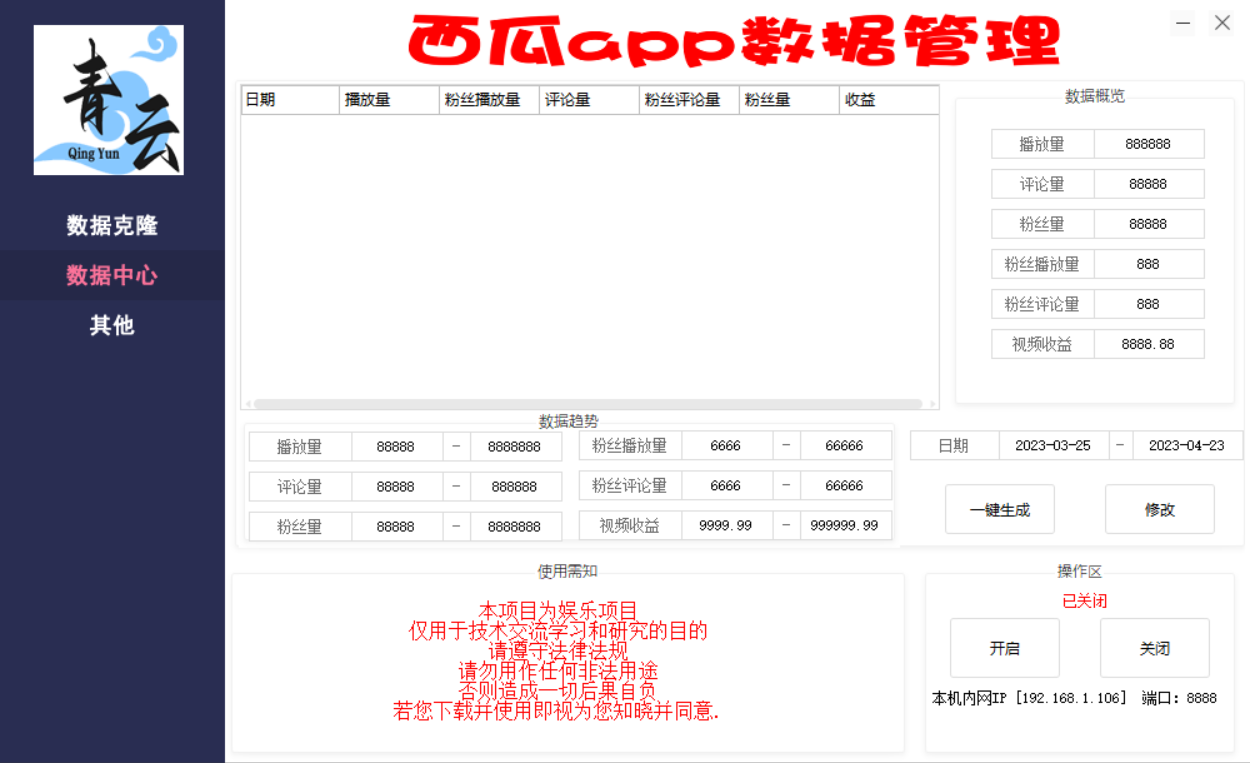The width and height of the screenshot is (1250, 763).
Task: Edit trend 粉丝播放量 minimum field 6666
Action: click(726, 446)
